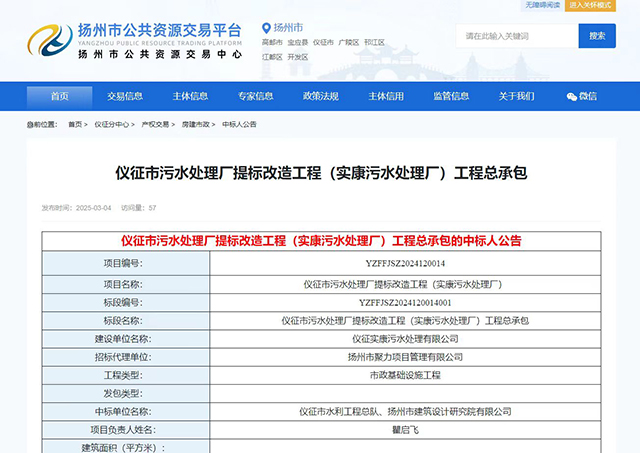
Task: Click 标段名称 value cell
Action: coord(405,321)
